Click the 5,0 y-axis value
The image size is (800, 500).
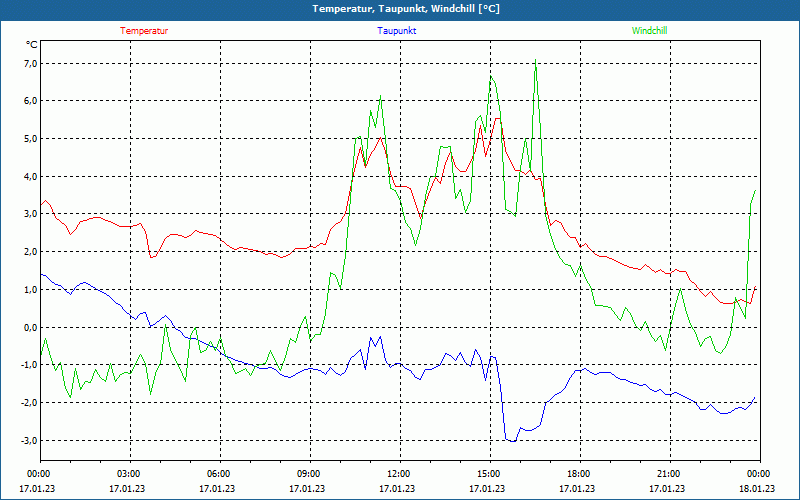tap(29, 139)
